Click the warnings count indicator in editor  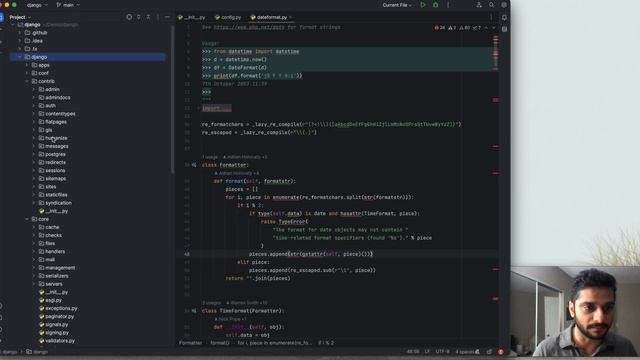(x=452, y=28)
